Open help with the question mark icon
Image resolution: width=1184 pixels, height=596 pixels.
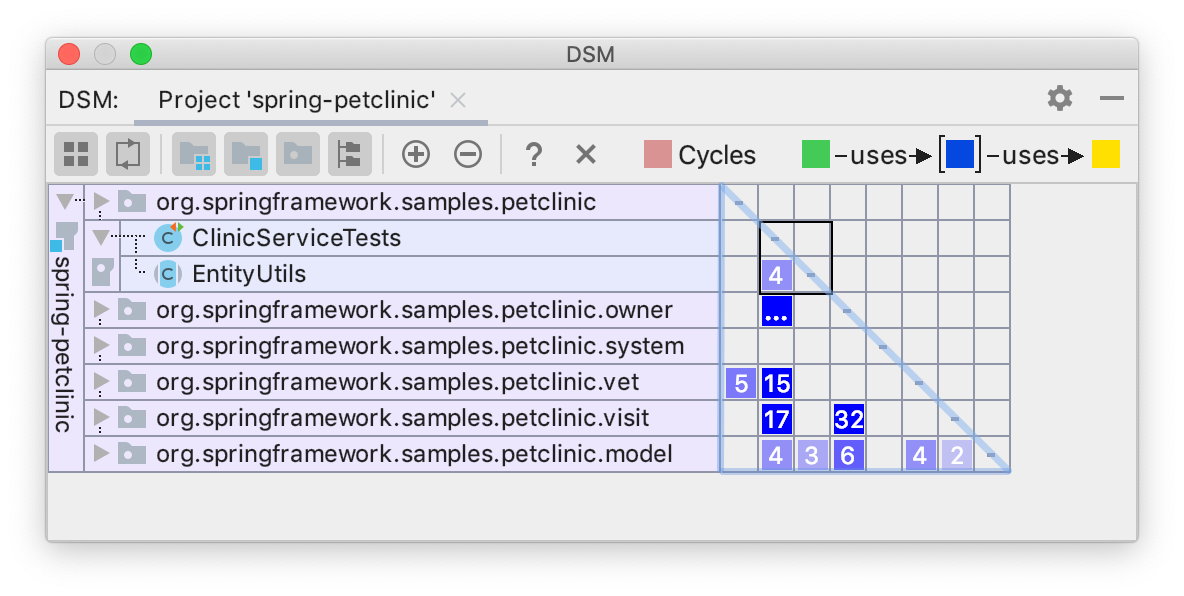534,154
